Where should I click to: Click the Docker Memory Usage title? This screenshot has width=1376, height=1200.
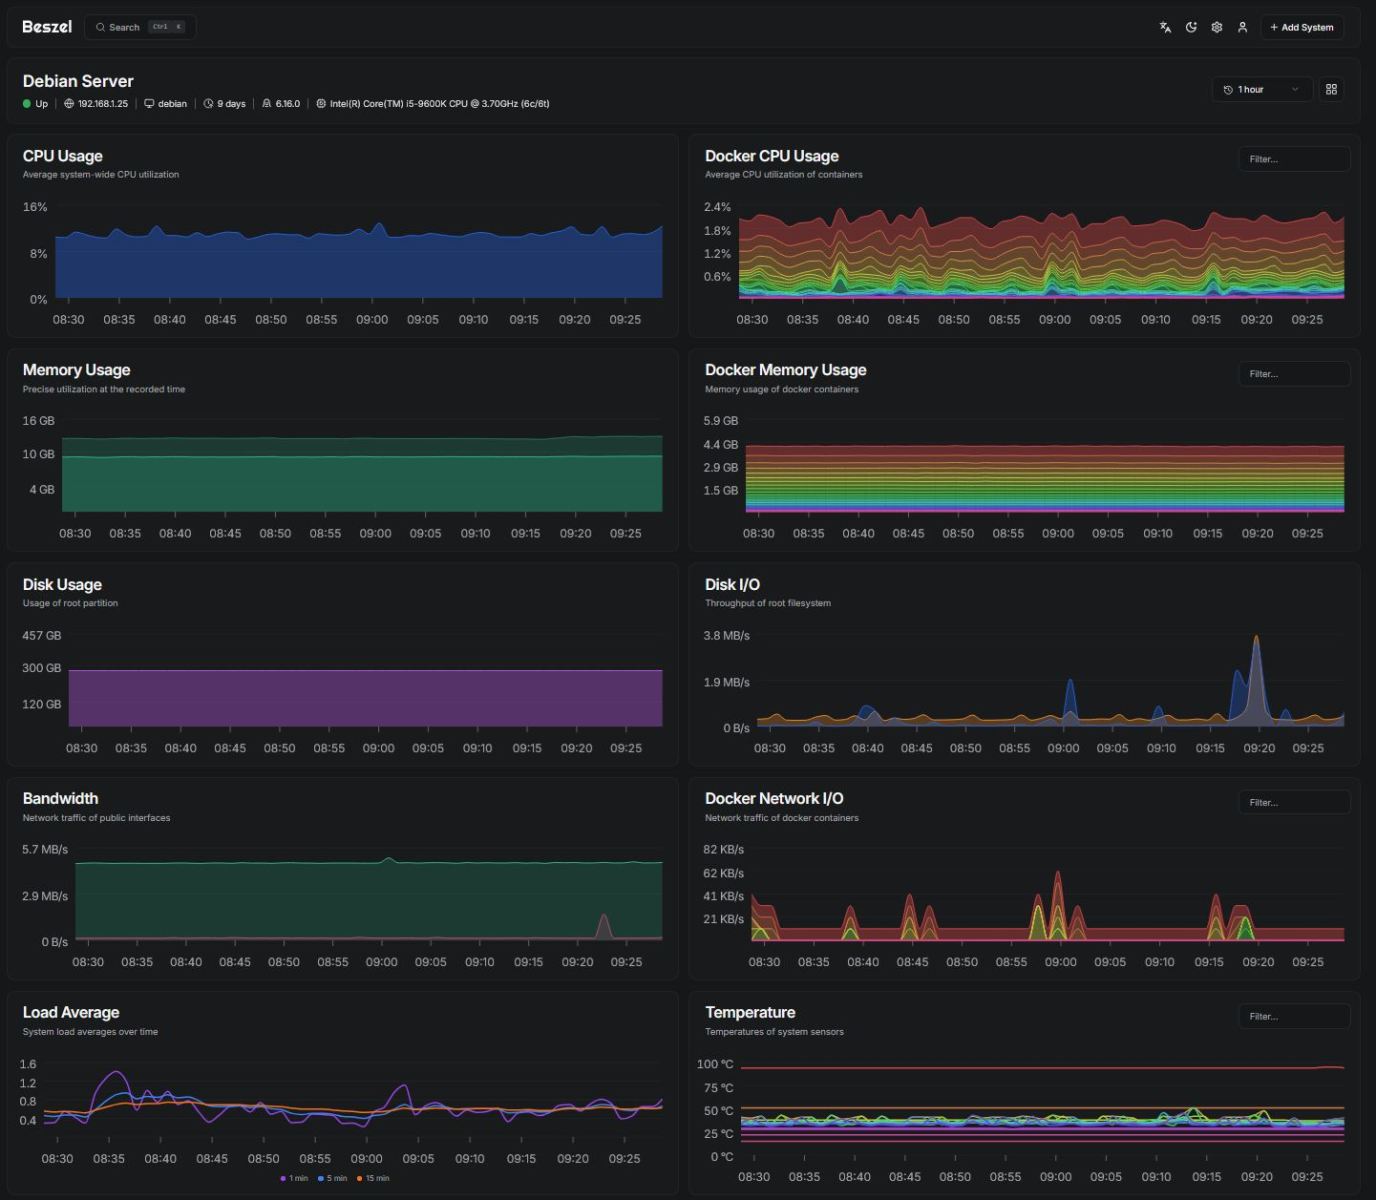click(786, 370)
